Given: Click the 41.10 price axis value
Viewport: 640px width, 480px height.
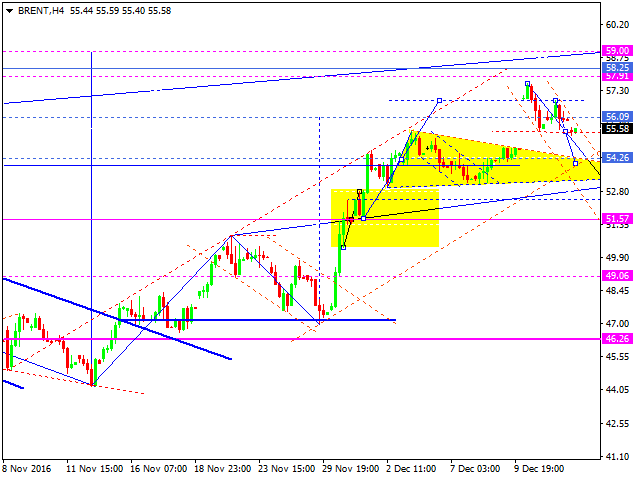Looking at the screenshot, I should pos(617,457).
